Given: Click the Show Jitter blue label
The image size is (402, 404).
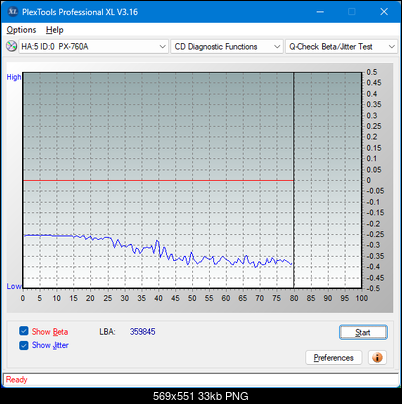Looking at the screenshot, I should [50, 345].
